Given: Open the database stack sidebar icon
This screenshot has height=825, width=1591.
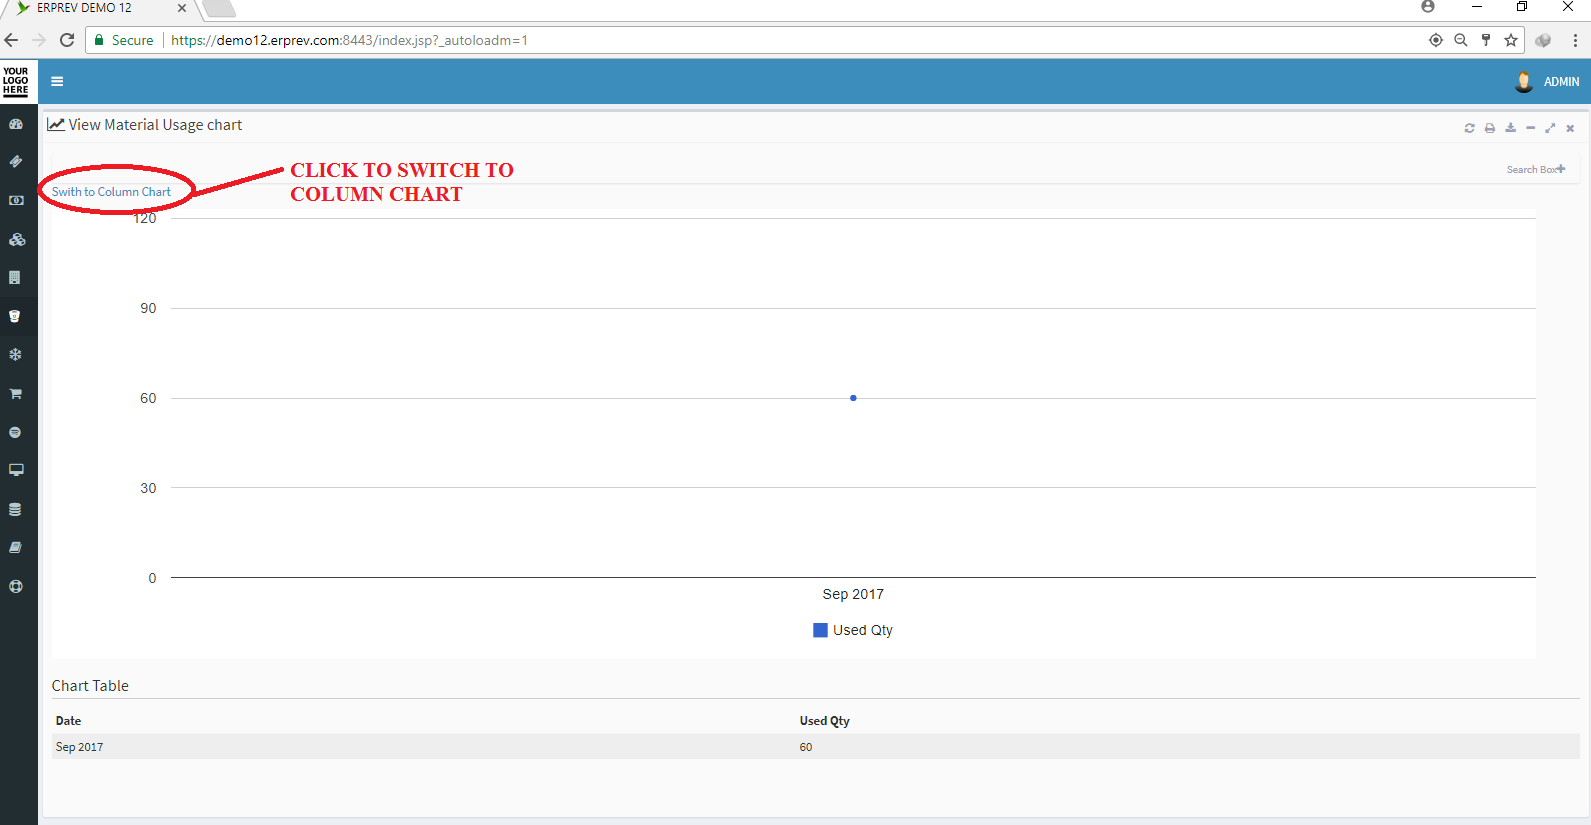Looking at the screenshot, I should (15, 509).
